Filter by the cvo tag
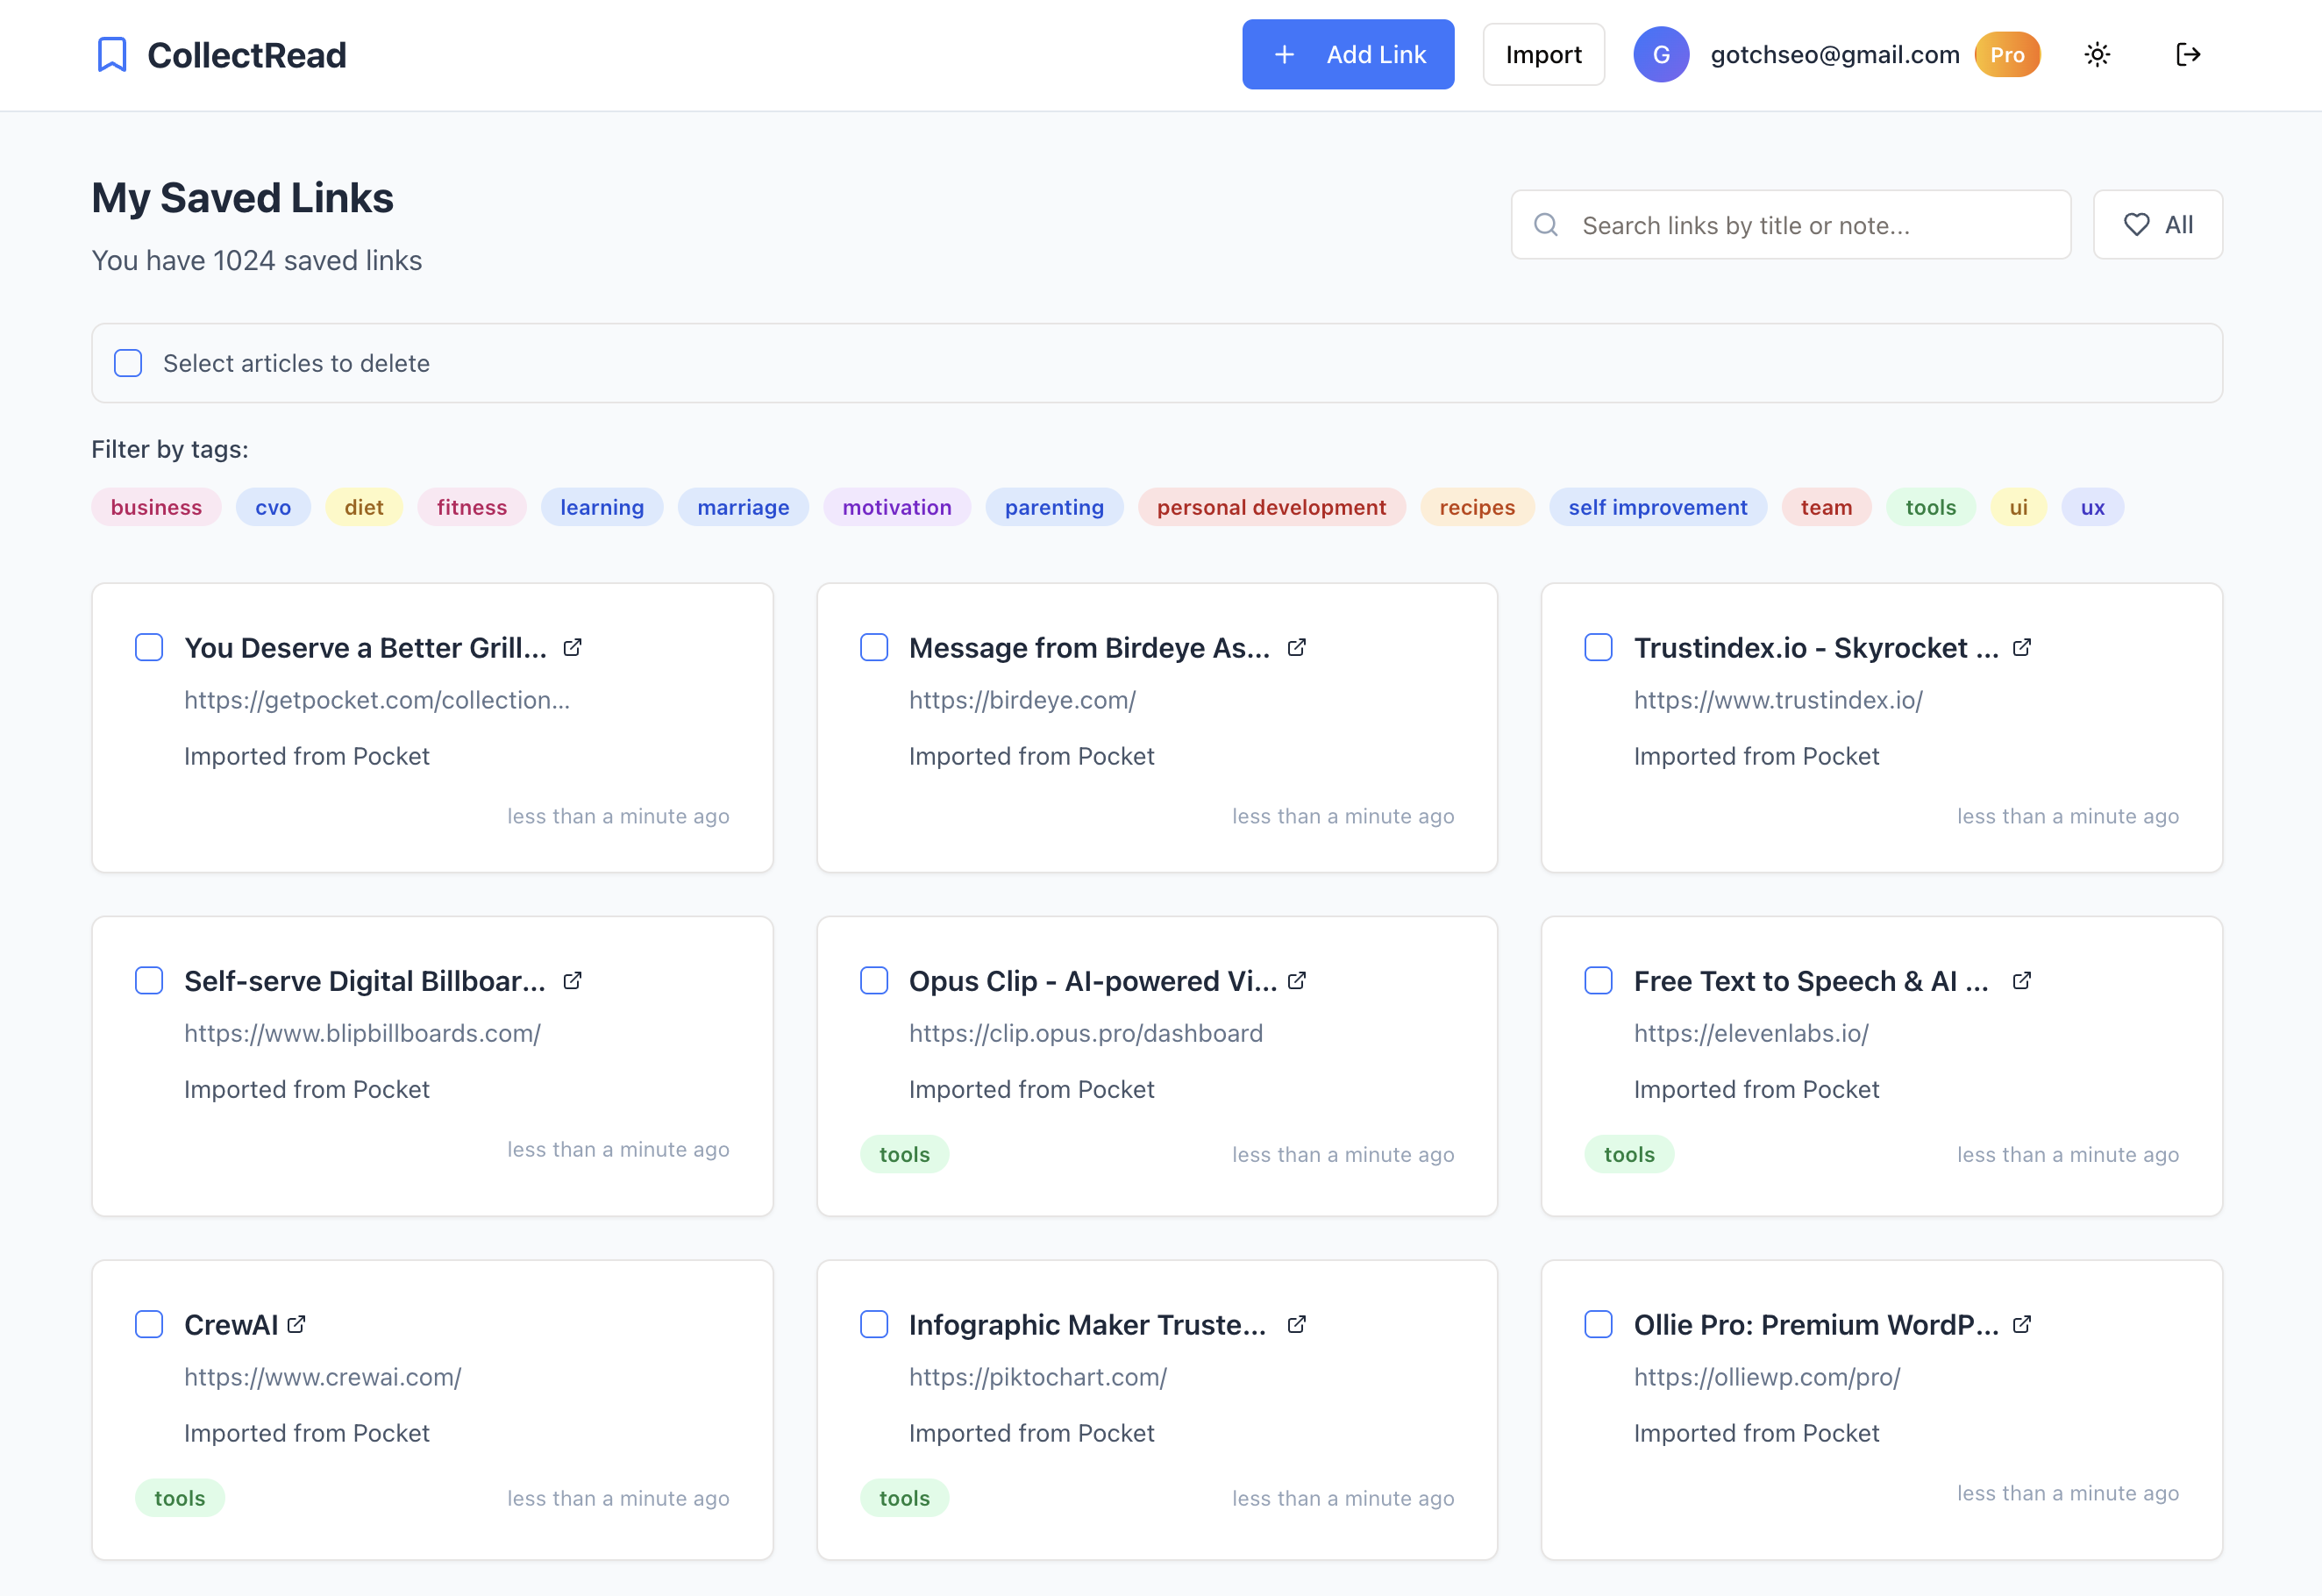This screenshot has width=2322, height=1596. 273,508
